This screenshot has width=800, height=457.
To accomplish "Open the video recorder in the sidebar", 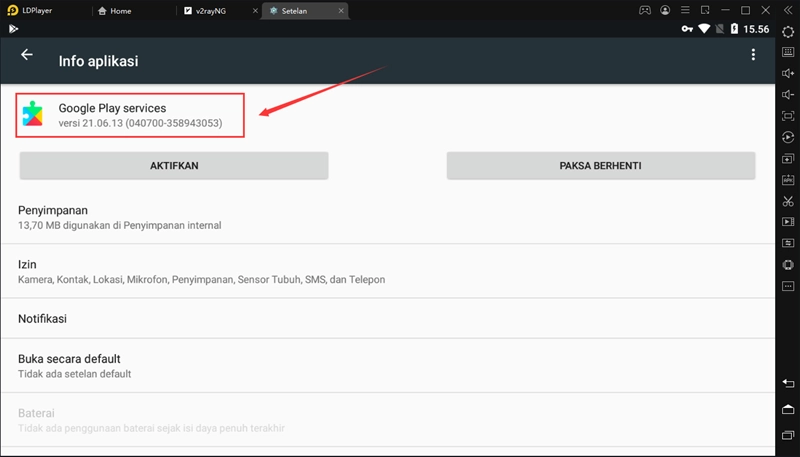I will (x=788, y=222).
